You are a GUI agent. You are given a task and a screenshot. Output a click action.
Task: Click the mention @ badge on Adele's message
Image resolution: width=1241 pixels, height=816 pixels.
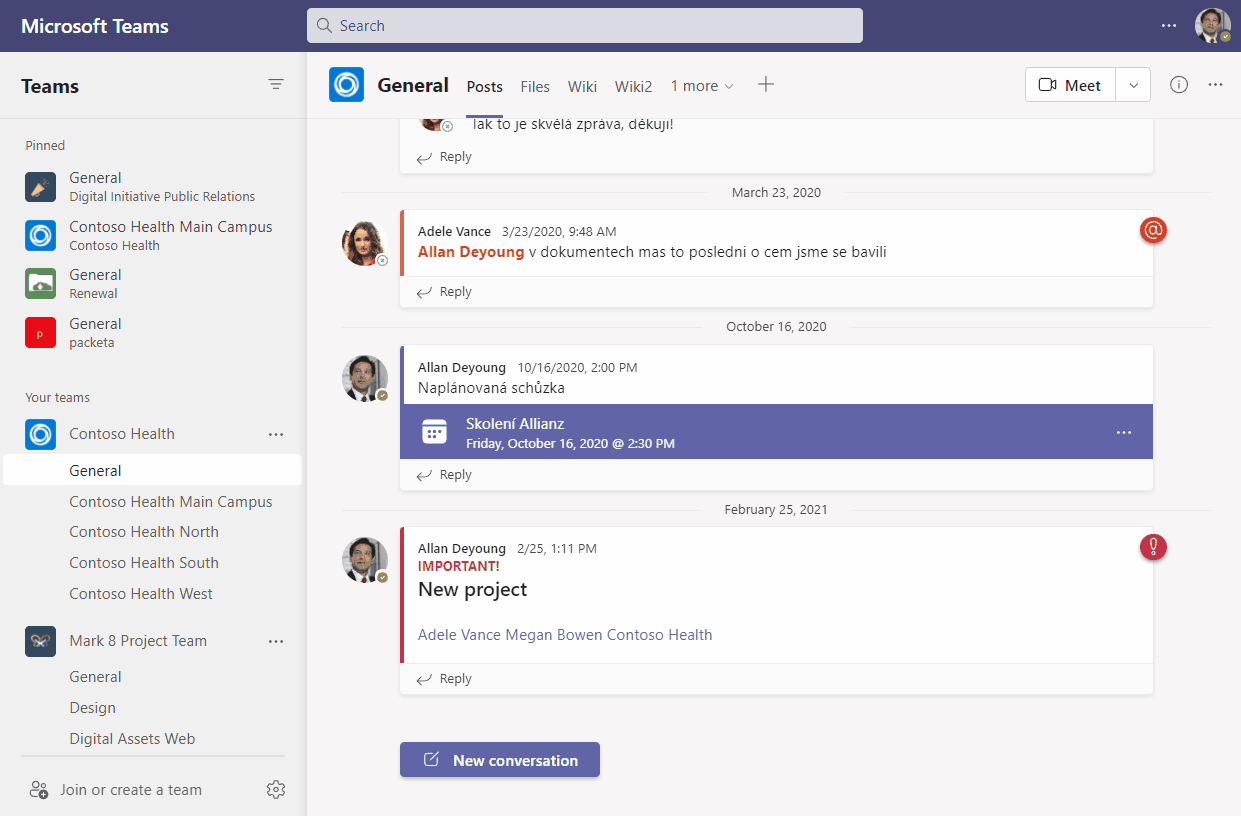[x=1153, y=230]
